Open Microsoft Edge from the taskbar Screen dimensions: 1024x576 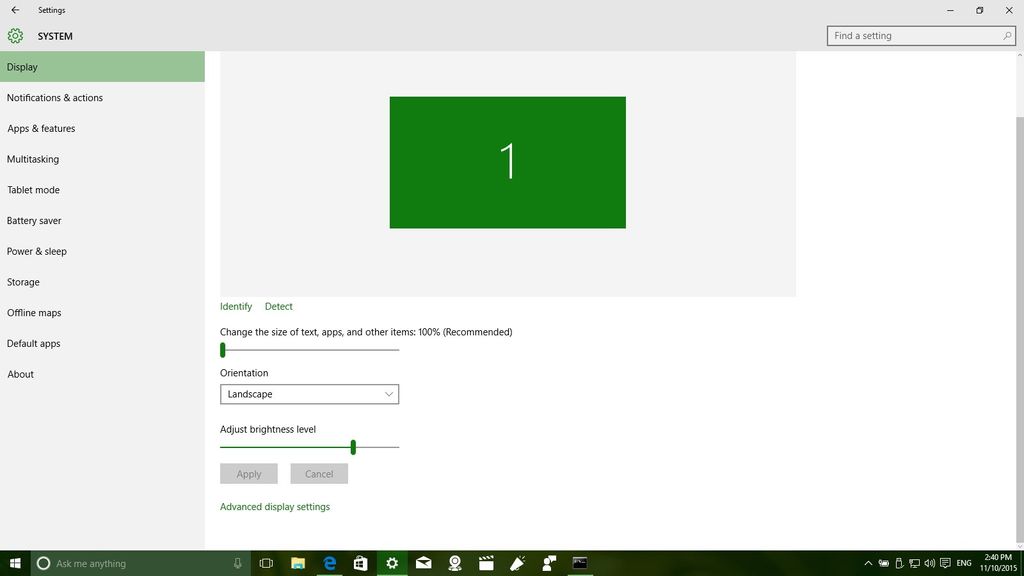pos(329,563)
